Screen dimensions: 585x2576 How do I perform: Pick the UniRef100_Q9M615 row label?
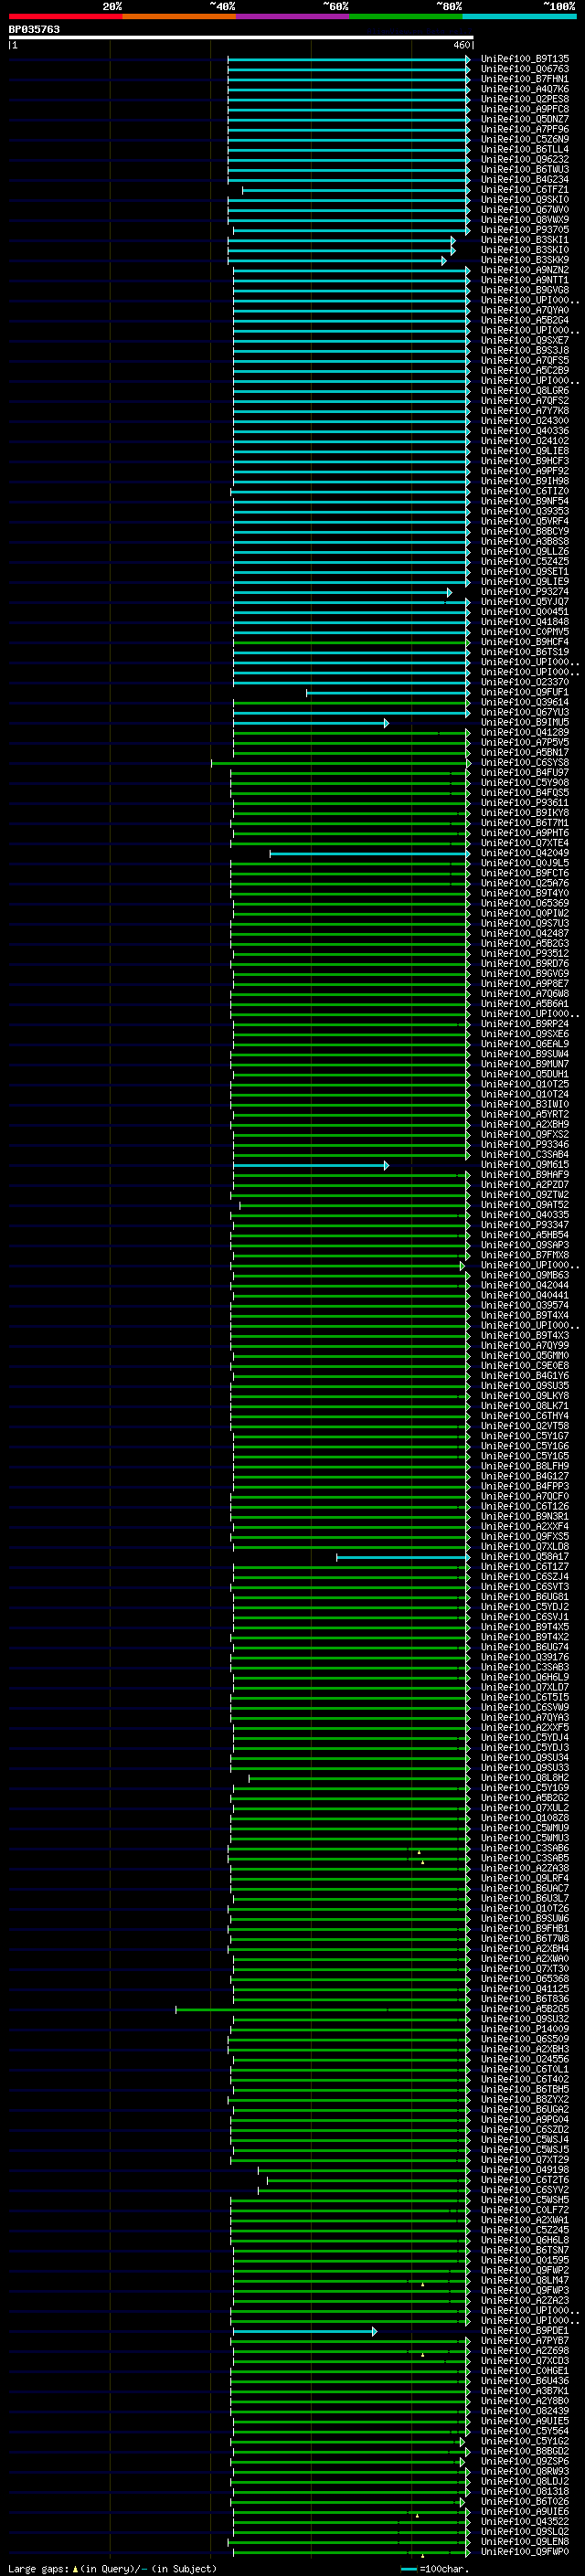pyautogui.click(x=525, y=1164)
